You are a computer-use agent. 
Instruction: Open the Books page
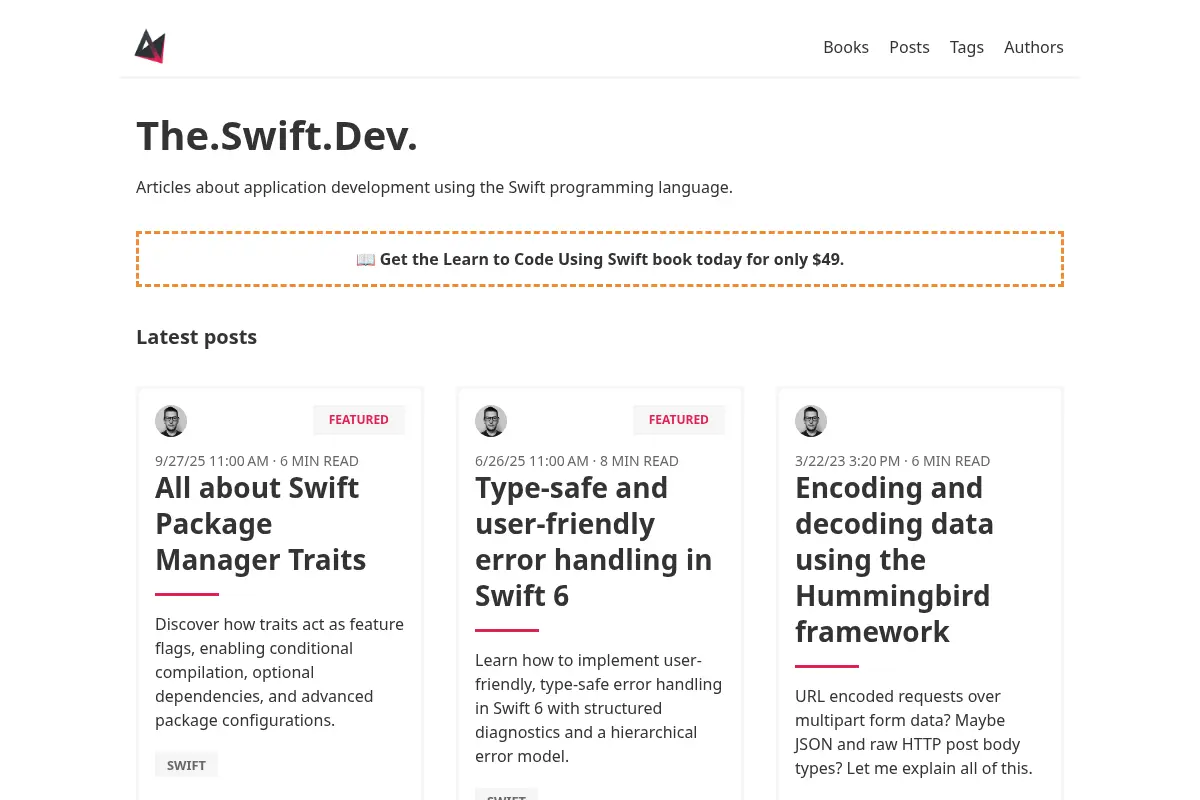(x=846, y=47)
